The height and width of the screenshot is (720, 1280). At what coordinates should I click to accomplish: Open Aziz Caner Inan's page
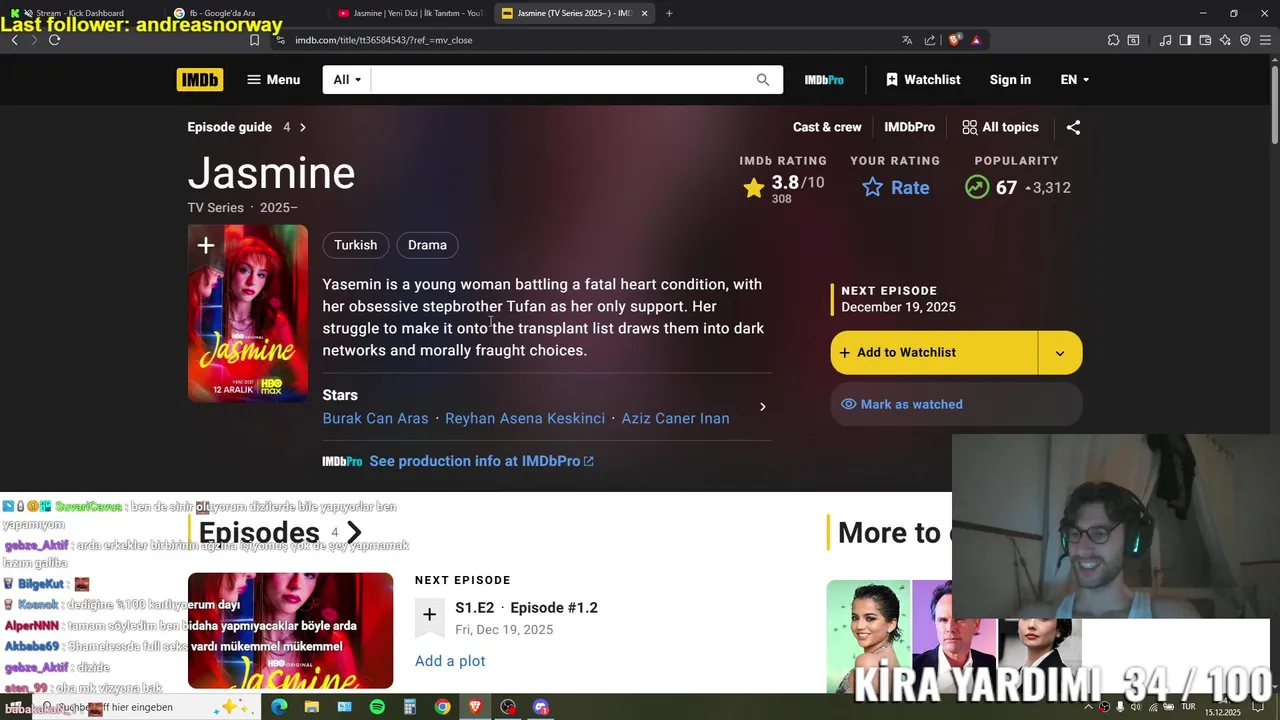[x=675, y=419]
